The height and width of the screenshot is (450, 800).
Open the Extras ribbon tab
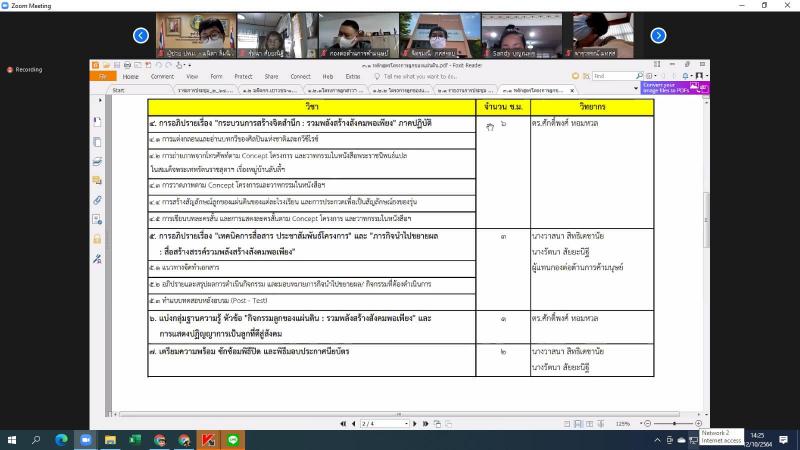click(x=353, y=77)
